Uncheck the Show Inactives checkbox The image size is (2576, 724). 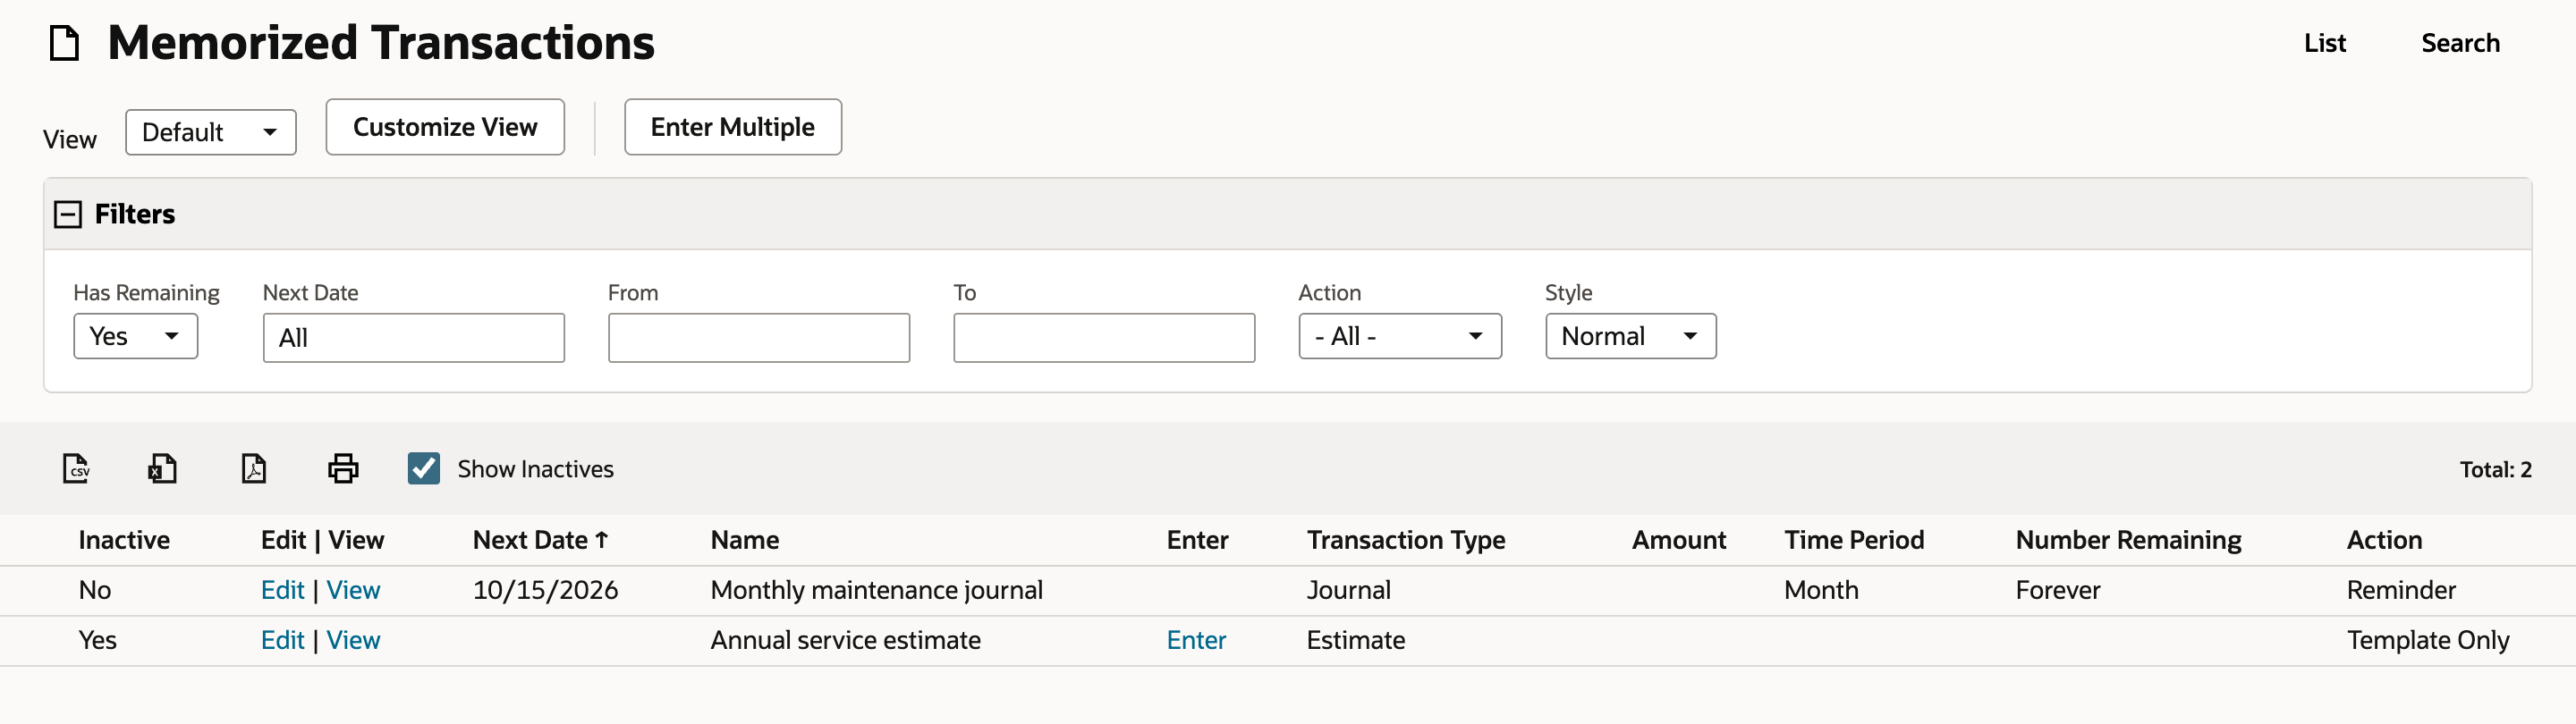pos(424,468)
